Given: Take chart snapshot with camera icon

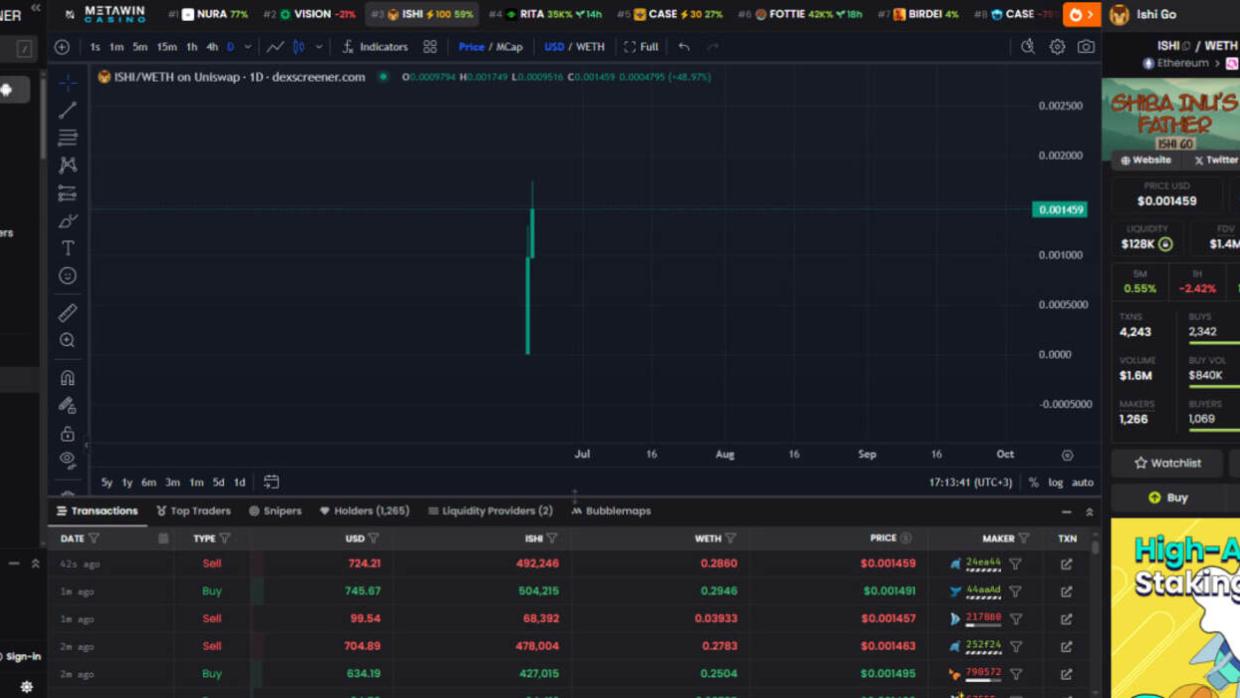Looking at the screenshot, I should pos(1086,47).
